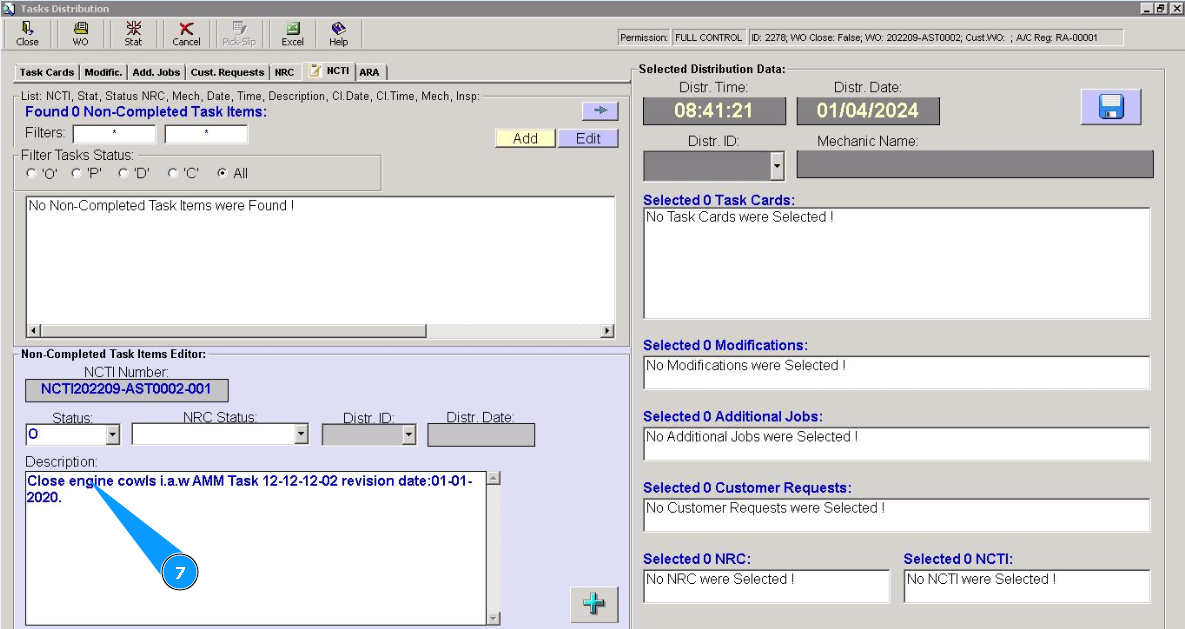Click the editor Distr. Date field
This screenshot has width=1185, height=629.
[x=481, y=435]
